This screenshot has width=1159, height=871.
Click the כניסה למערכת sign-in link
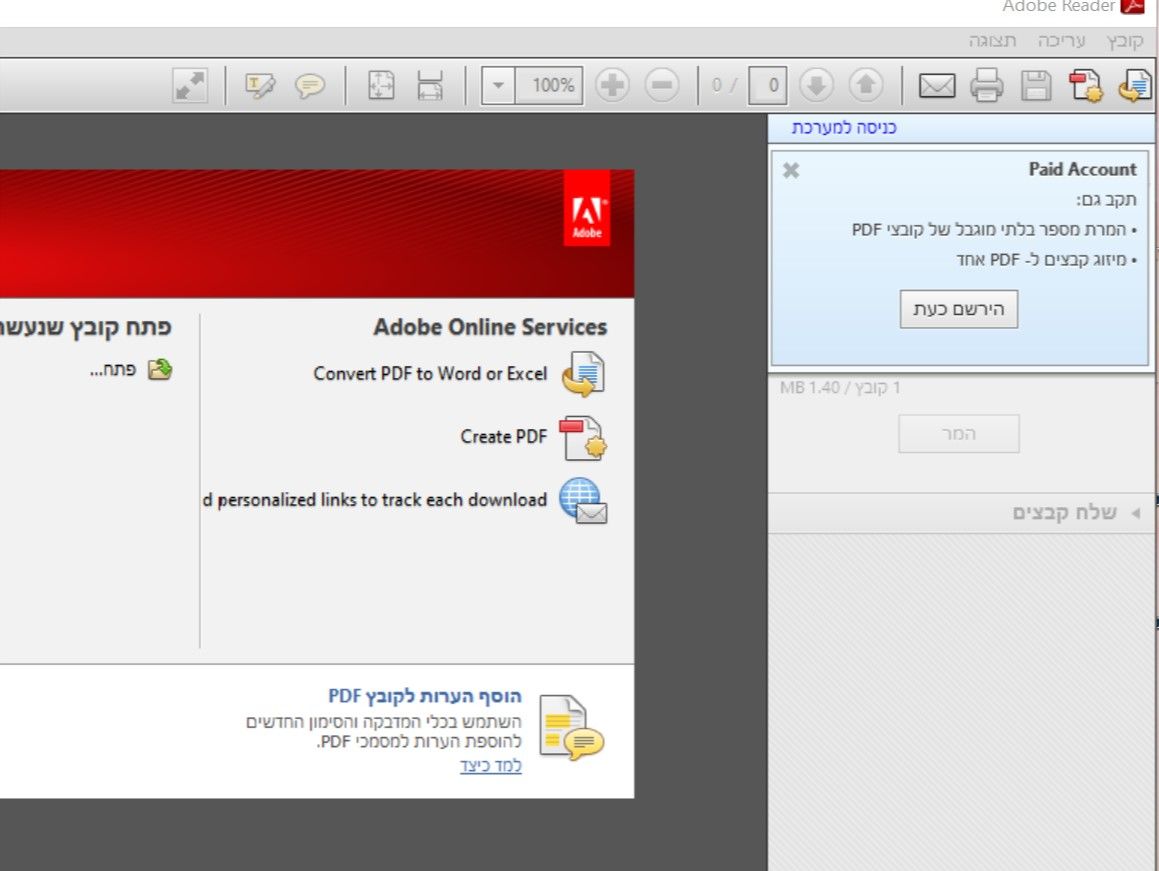click(x=843, y=128)
